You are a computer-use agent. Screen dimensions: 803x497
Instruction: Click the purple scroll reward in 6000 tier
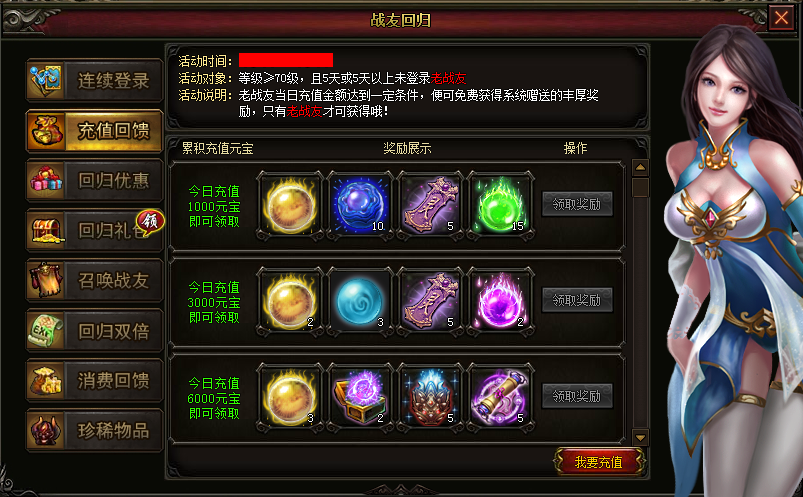500,397
